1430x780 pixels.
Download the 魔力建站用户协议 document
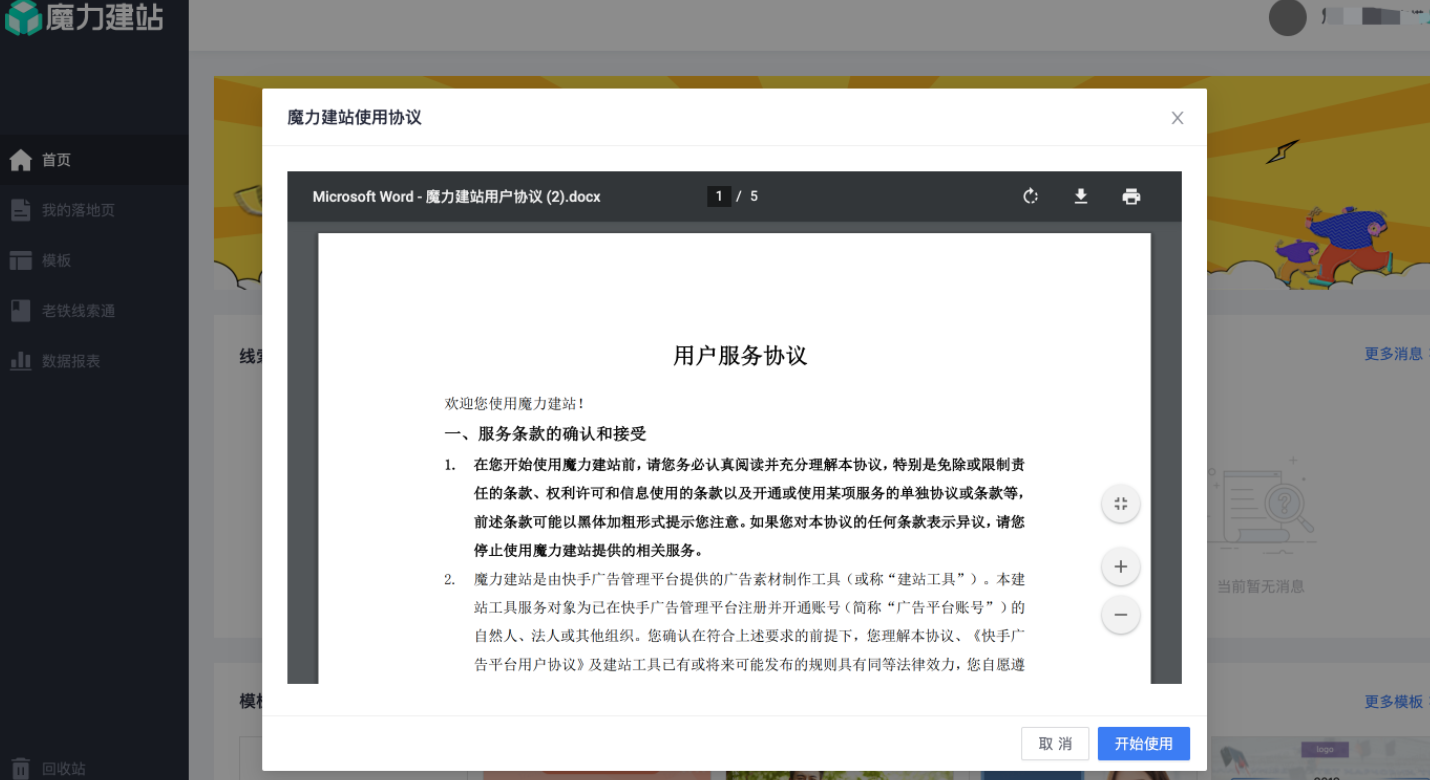1081,196
